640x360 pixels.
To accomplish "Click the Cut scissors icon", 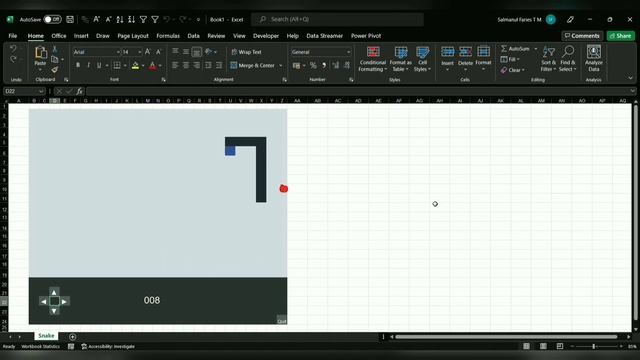I will point(55,49).
